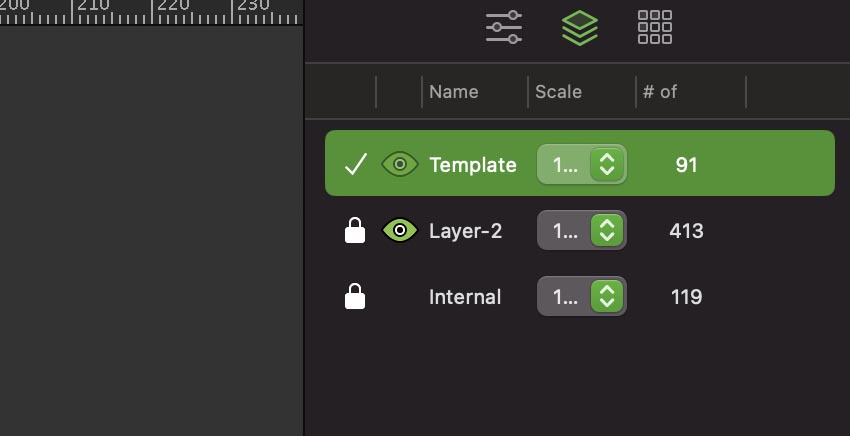Sort layers by the Name column header
The image size is (850, 436).
pyautogui.click(x=454, y=92)
